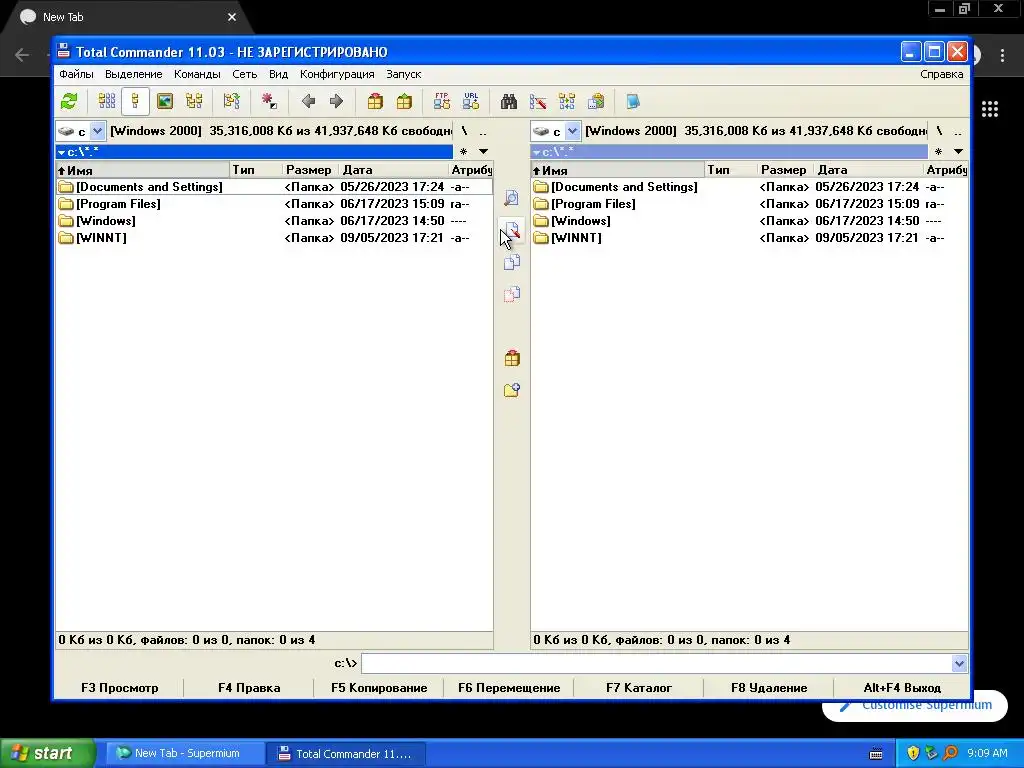
Task: Sort left panel by Размер column header
Action: pyautogui.click(x=310, y=170)
